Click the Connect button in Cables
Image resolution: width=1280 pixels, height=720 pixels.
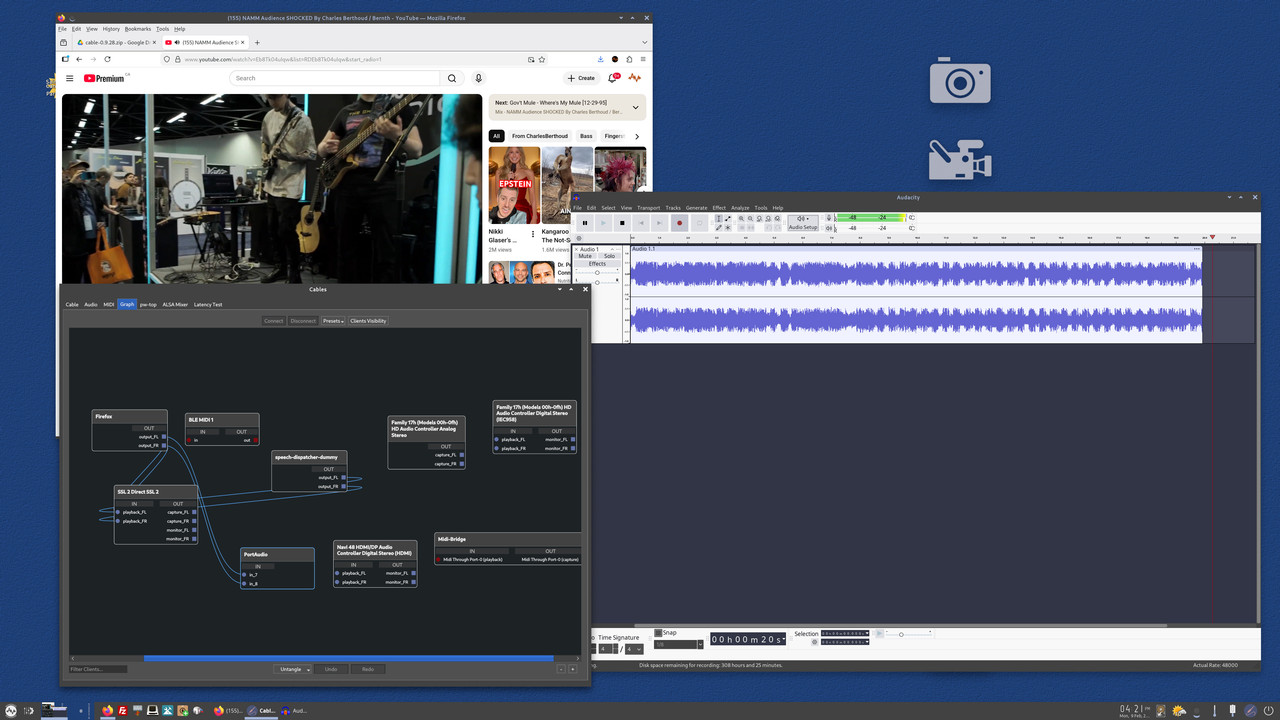(273, 321)
